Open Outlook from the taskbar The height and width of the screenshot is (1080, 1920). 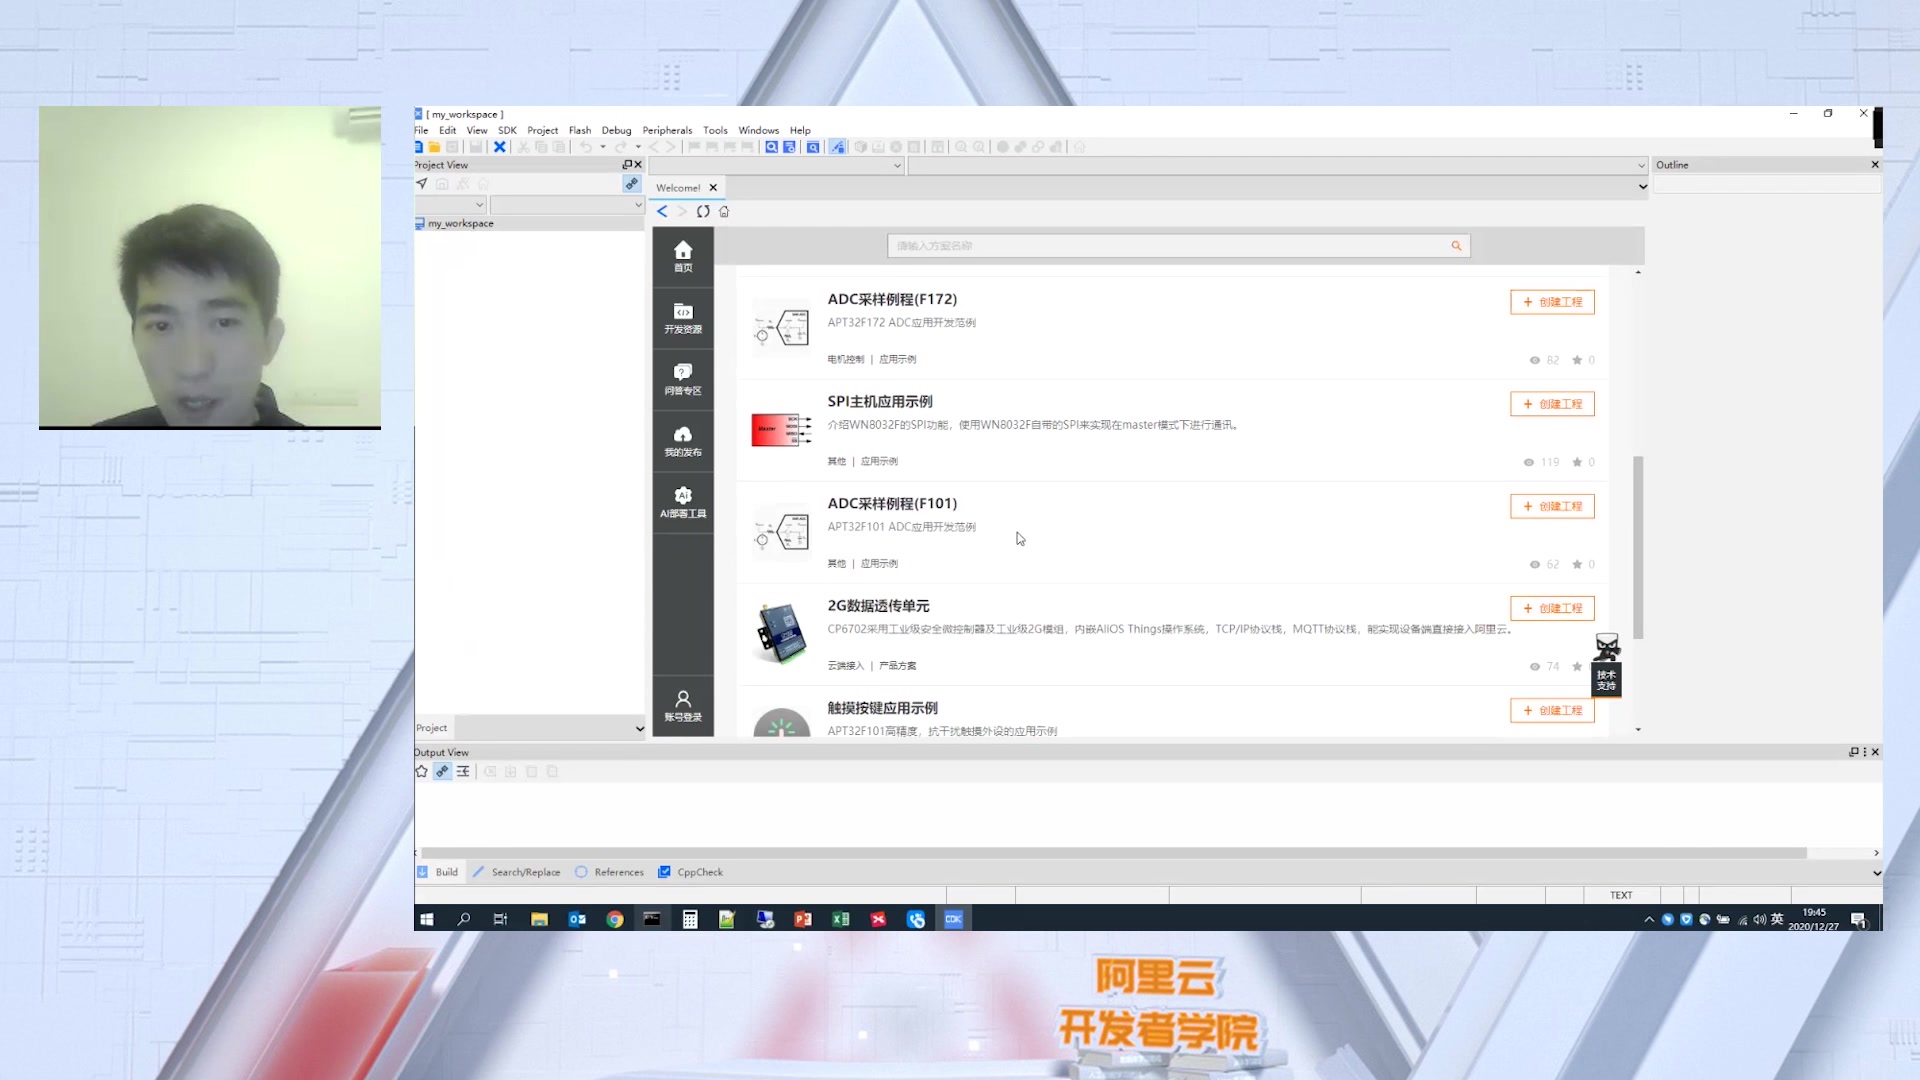click(x=577, y=920)
